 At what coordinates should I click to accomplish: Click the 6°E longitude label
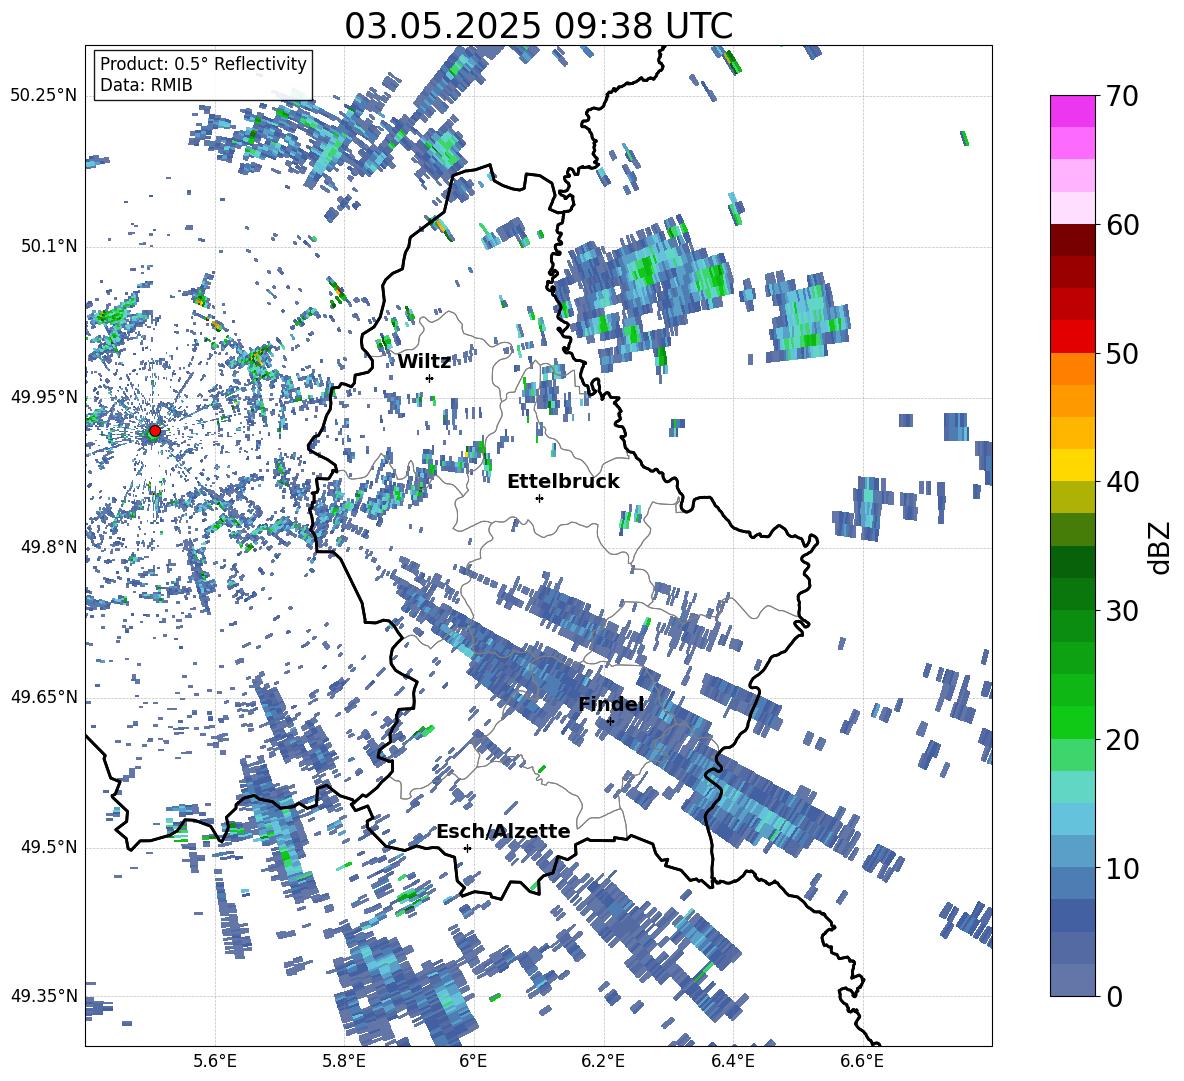point(473,1061)
